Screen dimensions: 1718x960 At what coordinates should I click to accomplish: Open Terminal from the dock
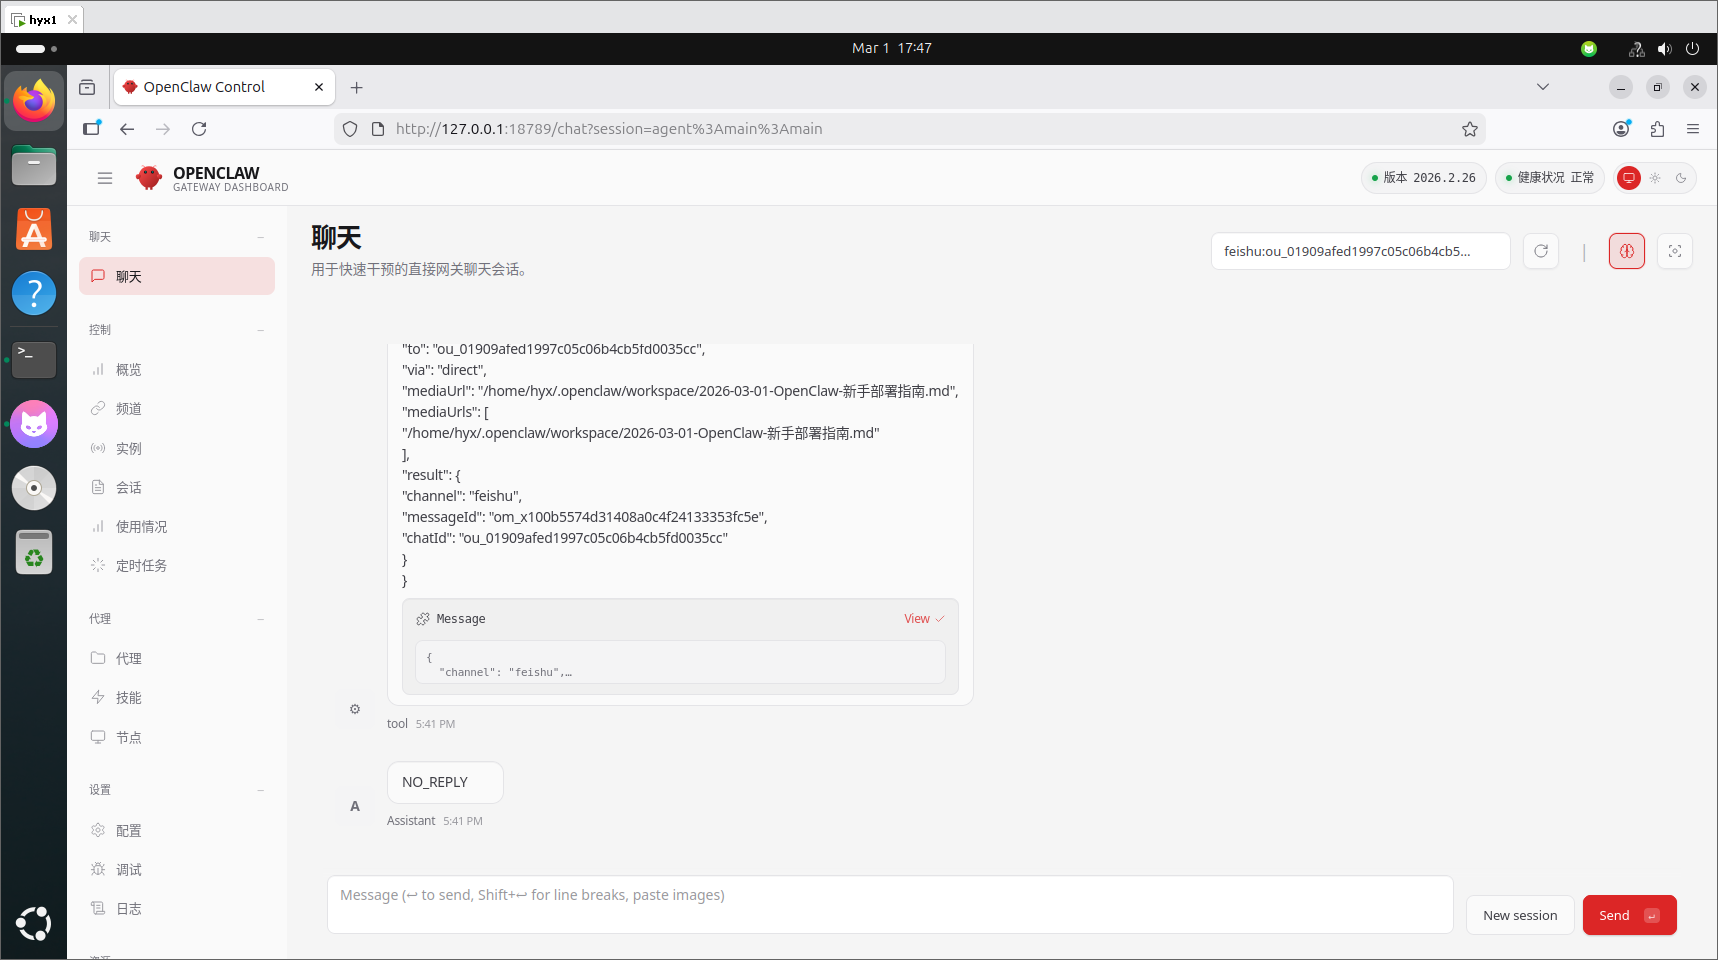coord(34,359)
